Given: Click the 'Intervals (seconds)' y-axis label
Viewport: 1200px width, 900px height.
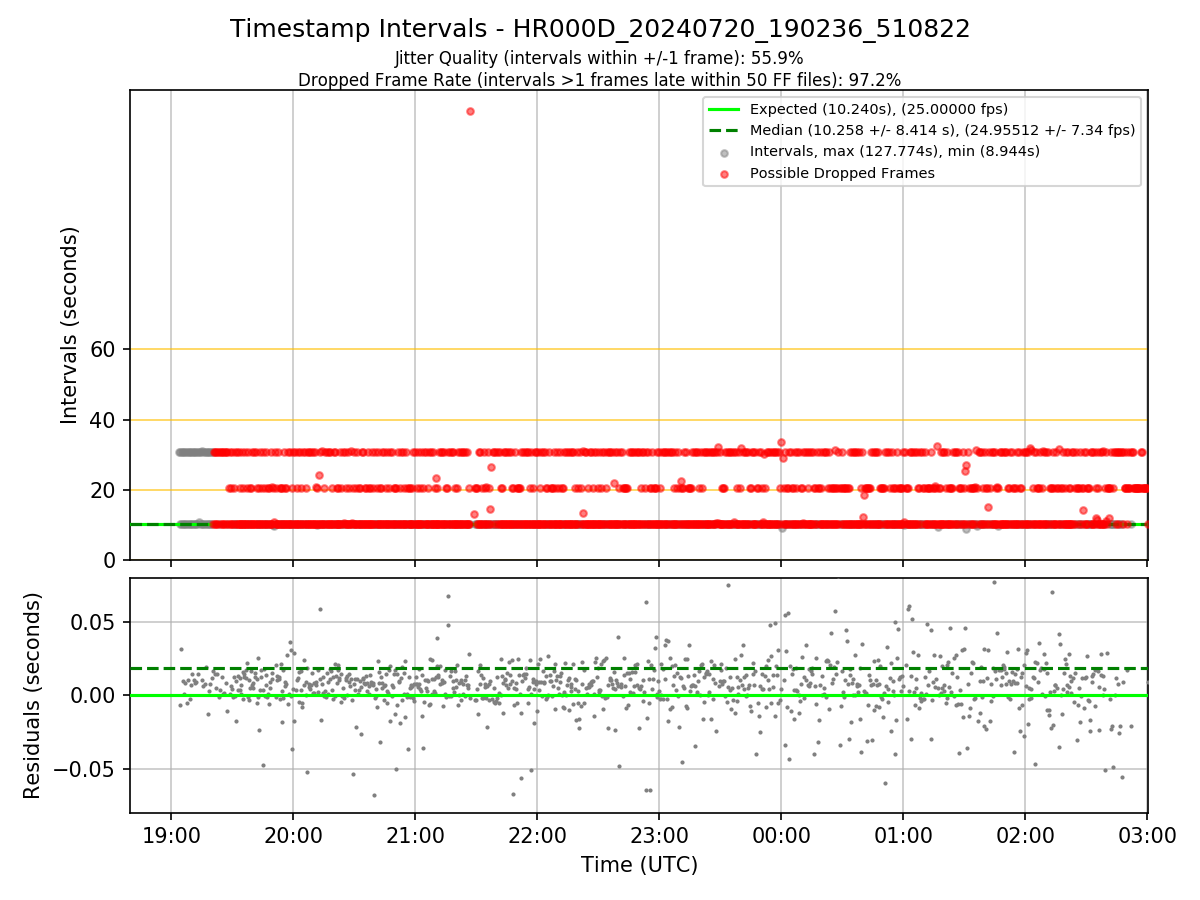Looking at the screenshot, I should (x=70, y=325).
